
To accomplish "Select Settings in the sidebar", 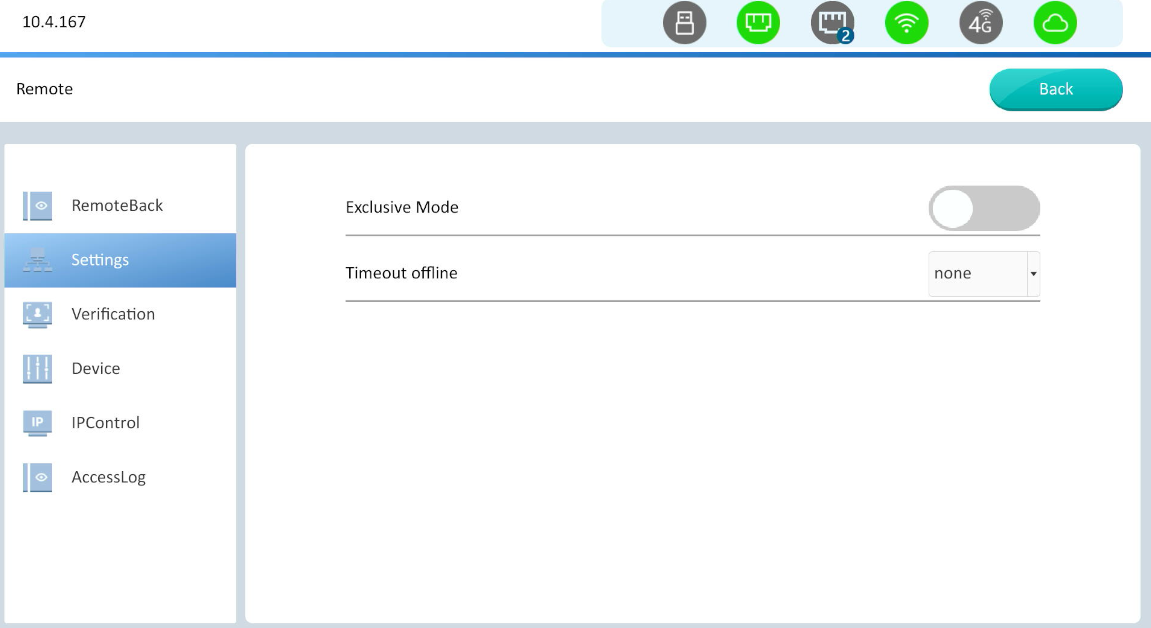I will [x=100, y=260].
